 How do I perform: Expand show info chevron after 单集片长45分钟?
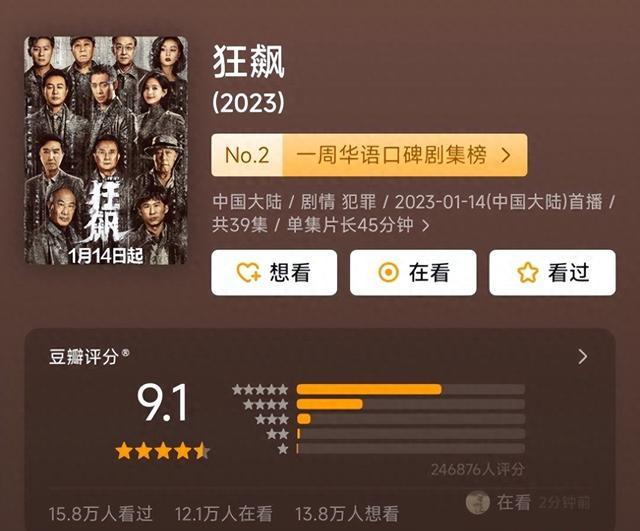click(425, 226)
